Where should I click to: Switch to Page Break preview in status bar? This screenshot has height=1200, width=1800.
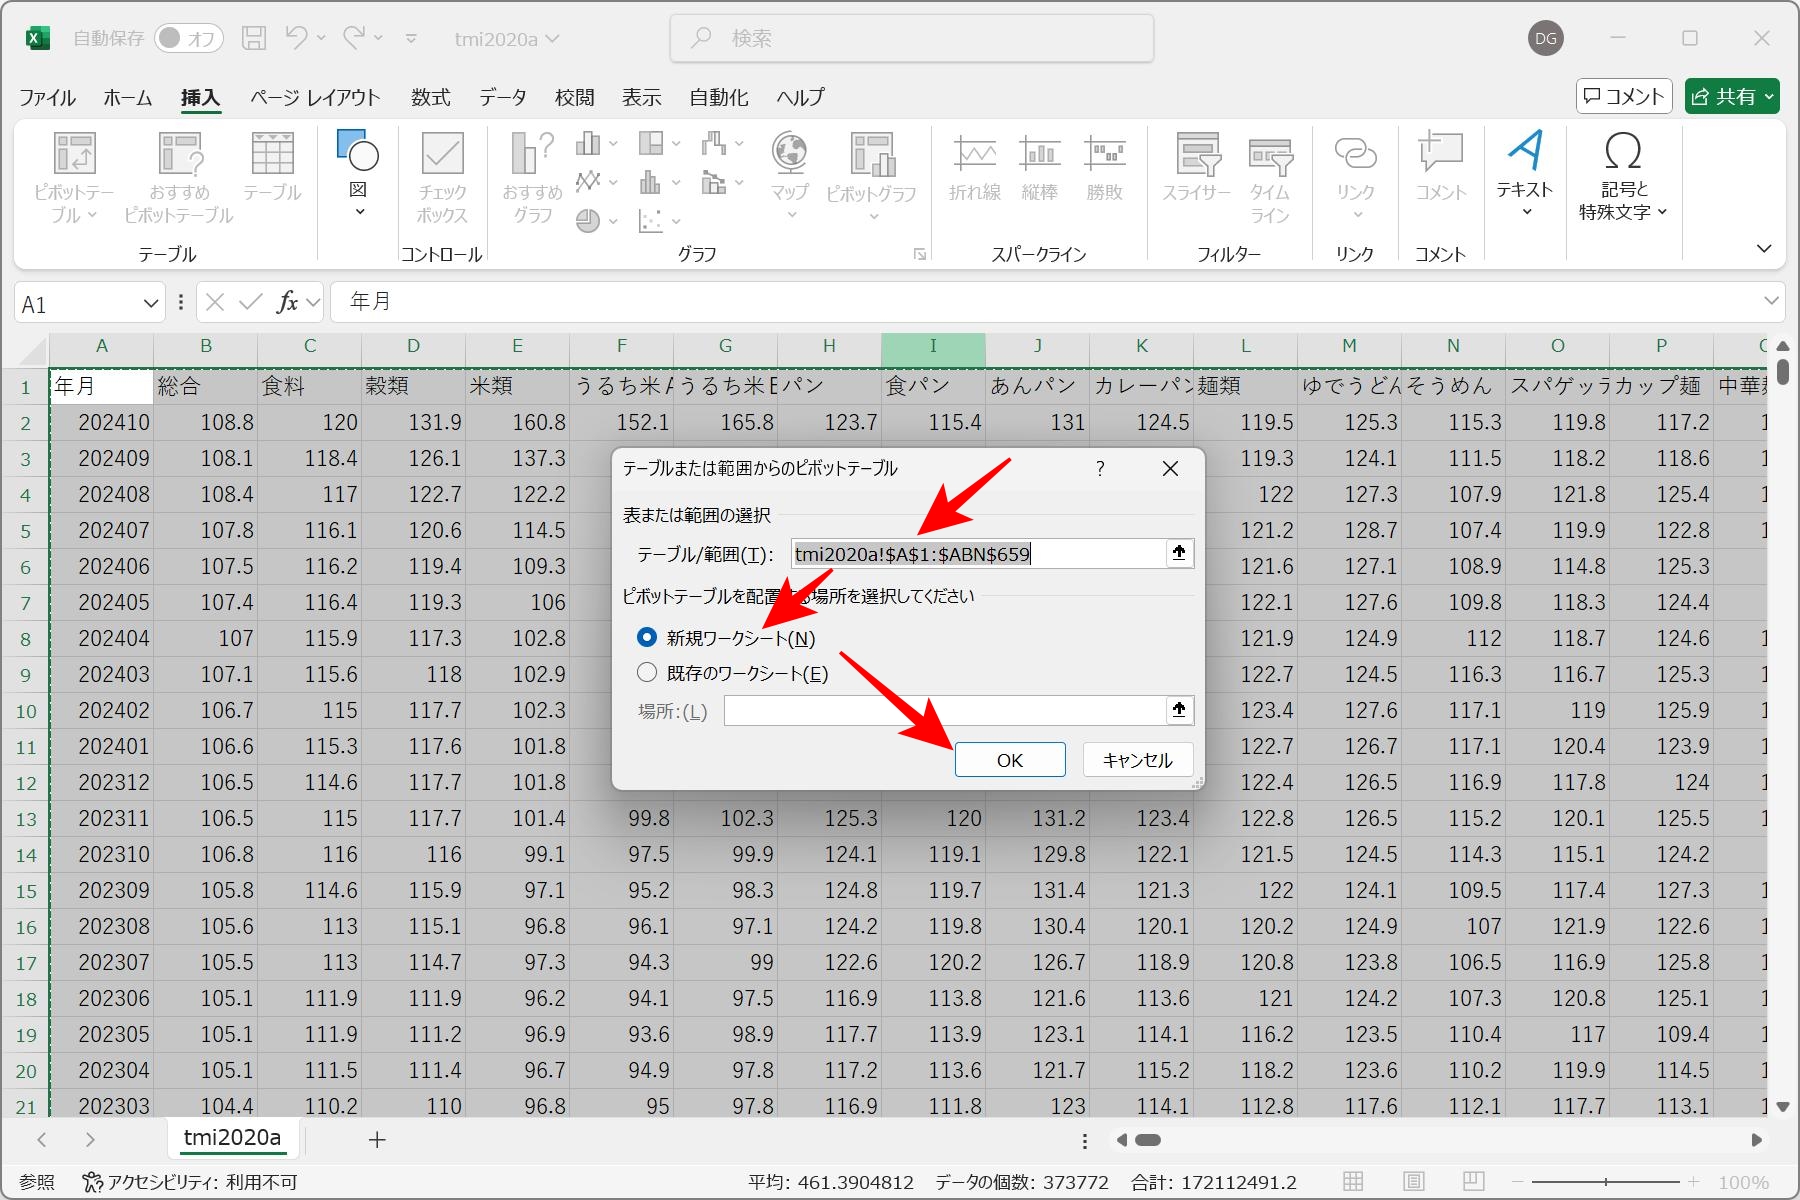click(1472, 1182)
